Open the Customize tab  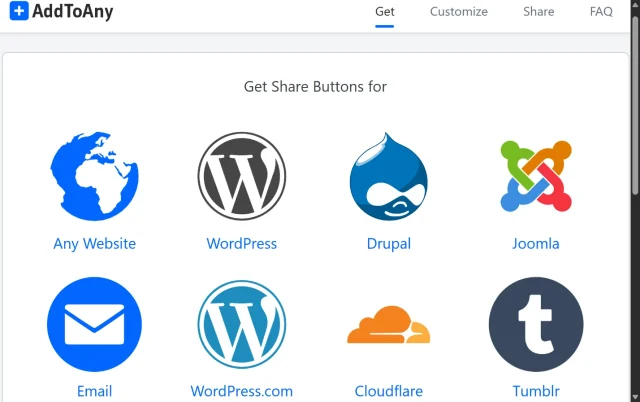pyautogui.click(x=459, y=11)
